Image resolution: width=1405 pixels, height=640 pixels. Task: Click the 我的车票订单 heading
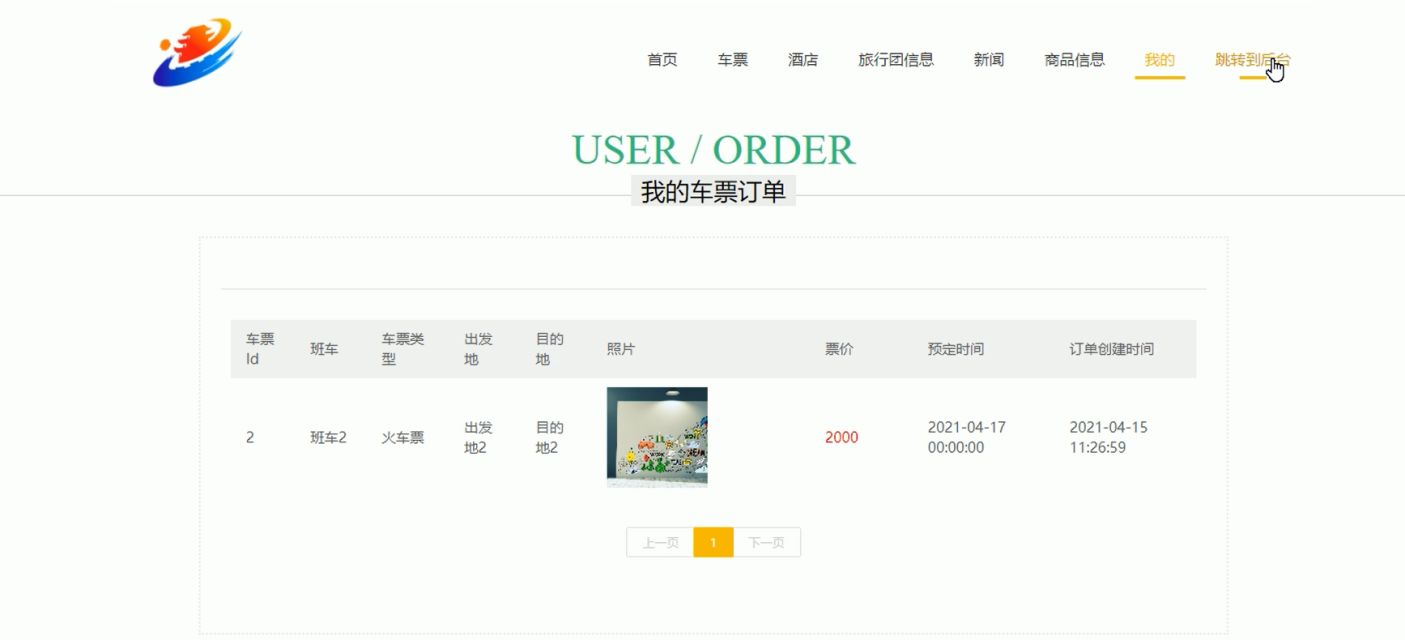click(x=713, y=192)
